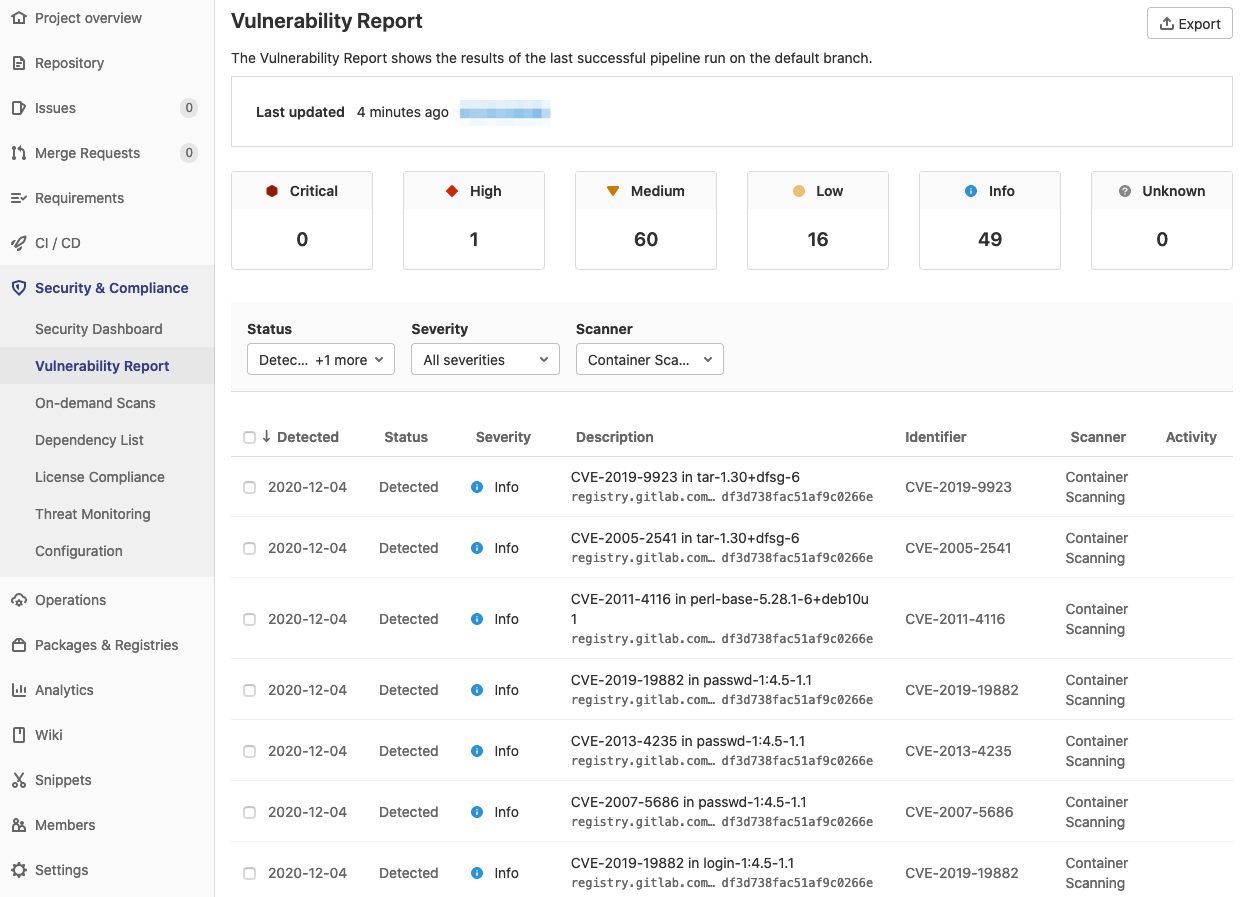The width and height of the screenshot is (1245, 897).
Task: Click the Security & Compliance shield icon
Action: tap(18, 288)
